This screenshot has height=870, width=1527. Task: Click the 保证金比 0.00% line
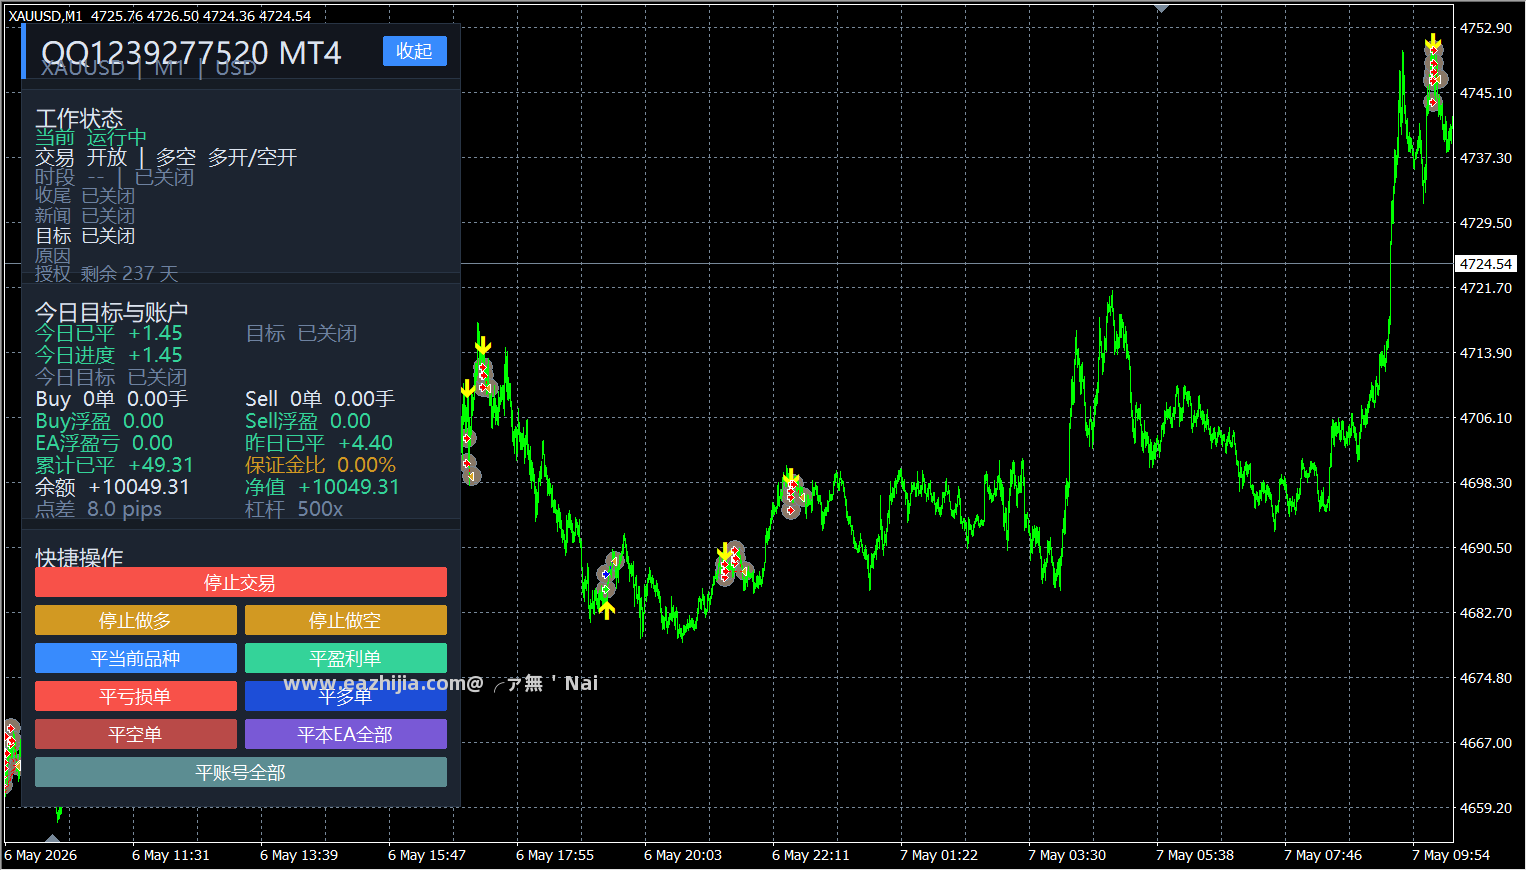pos(320,465)
